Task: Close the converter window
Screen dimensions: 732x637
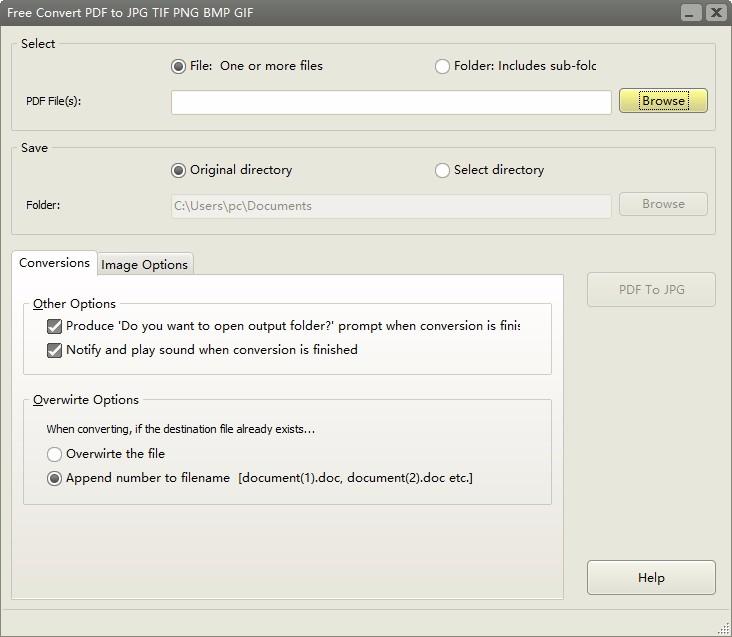Action: click(x=716, y=13)
